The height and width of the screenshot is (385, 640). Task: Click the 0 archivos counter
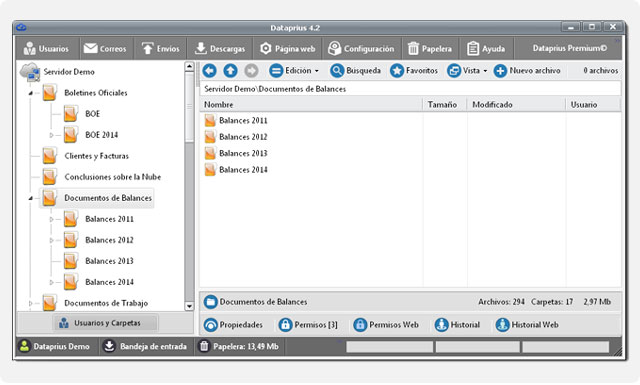click(600, 71)
